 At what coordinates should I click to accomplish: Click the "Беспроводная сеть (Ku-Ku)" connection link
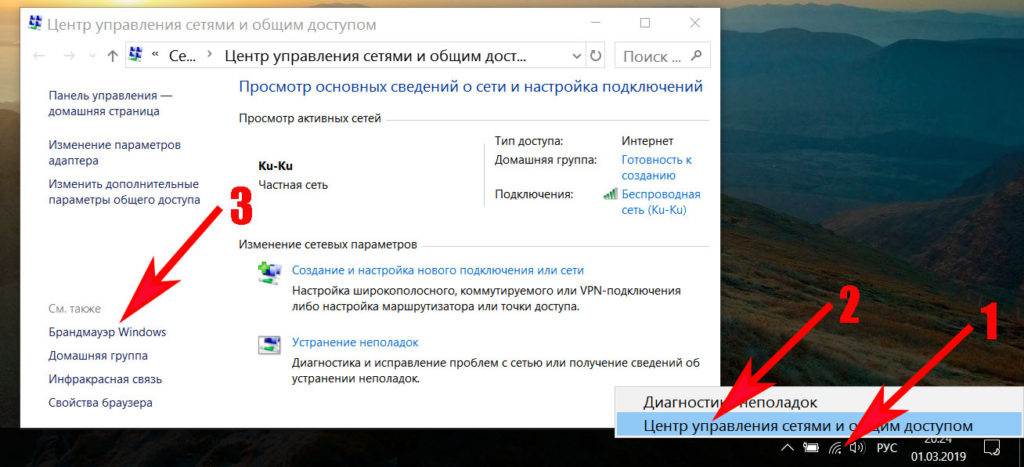coord(660,202)
